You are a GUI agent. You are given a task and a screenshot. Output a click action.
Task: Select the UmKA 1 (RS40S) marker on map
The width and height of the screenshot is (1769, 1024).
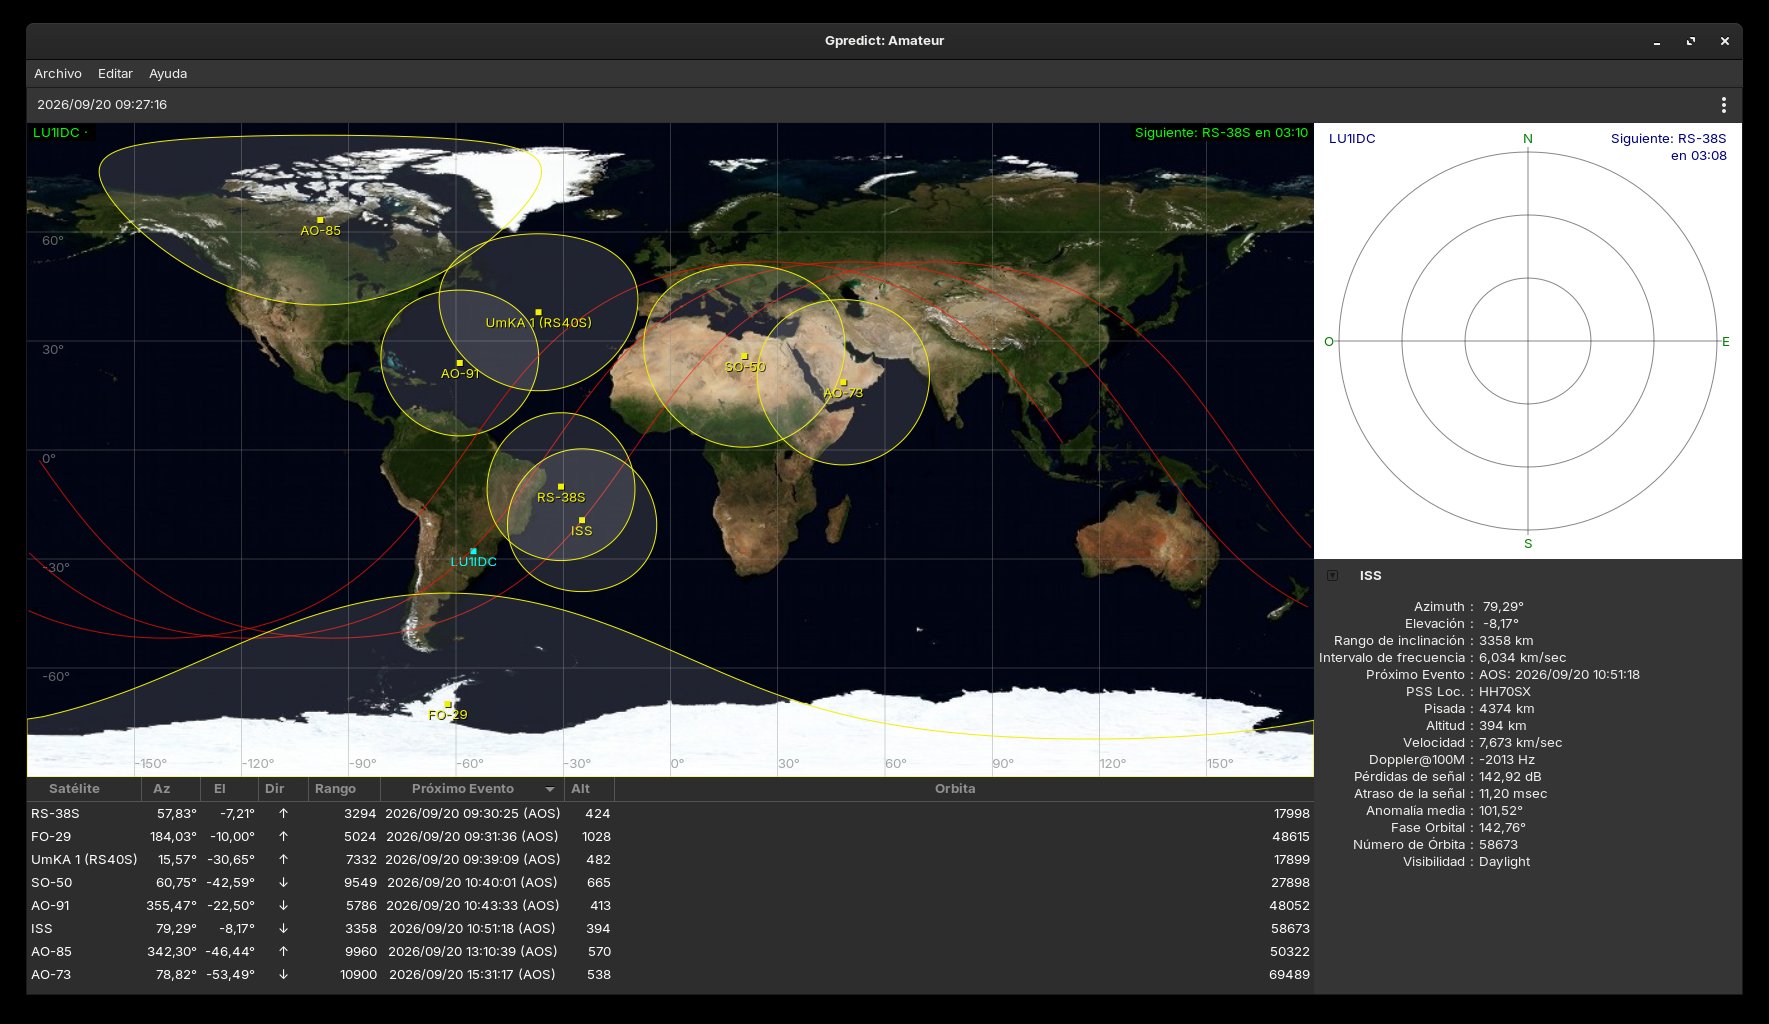538,312
